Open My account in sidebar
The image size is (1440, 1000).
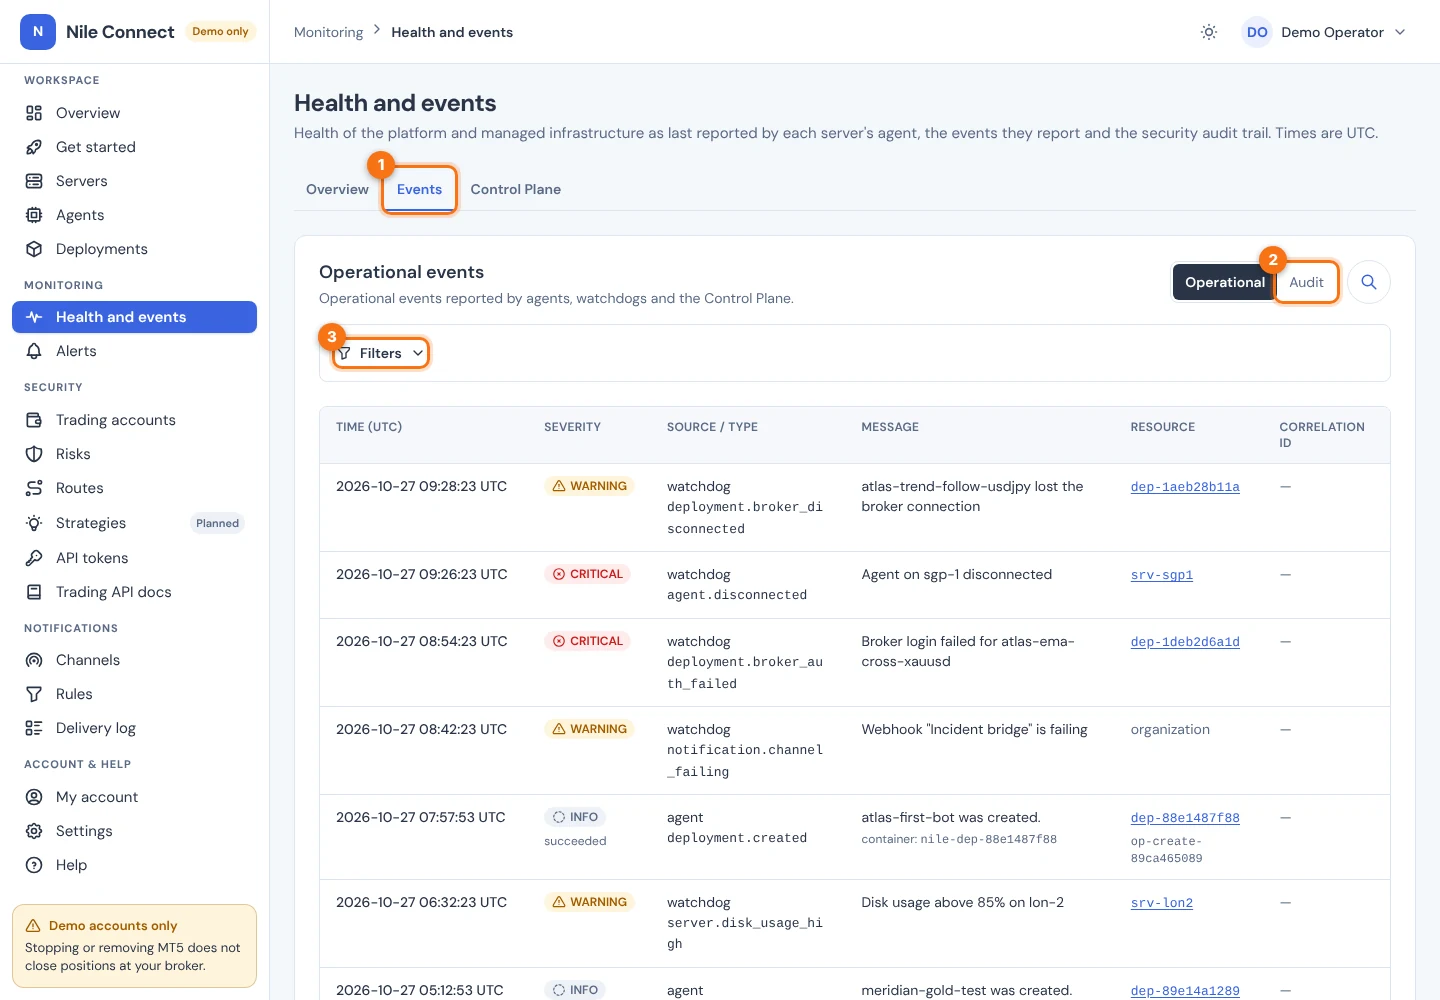[134, 797]
